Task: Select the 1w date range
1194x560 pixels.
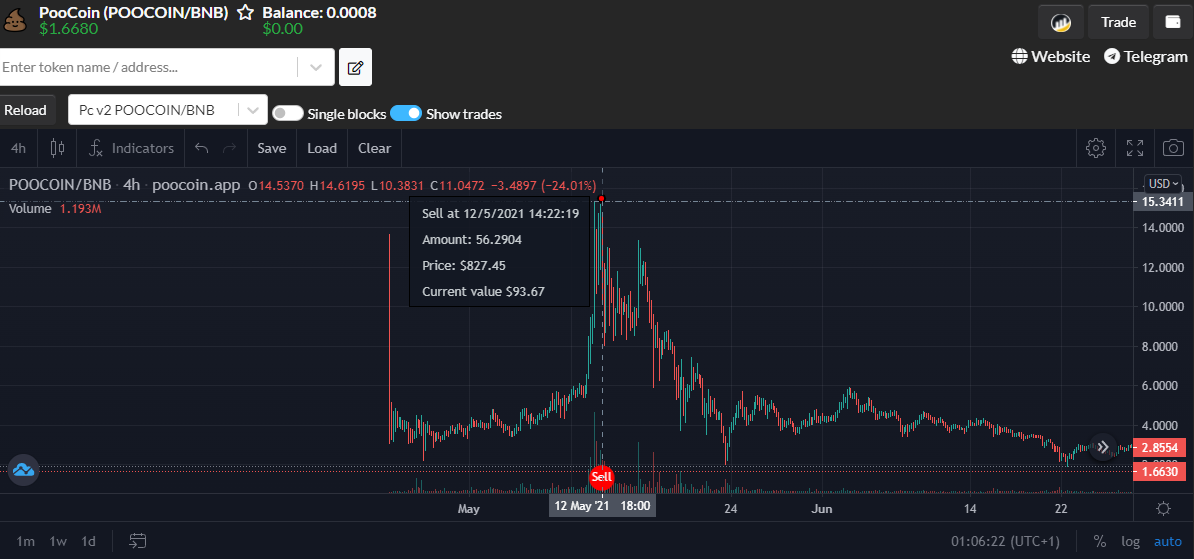Action: tap(58, 542)
